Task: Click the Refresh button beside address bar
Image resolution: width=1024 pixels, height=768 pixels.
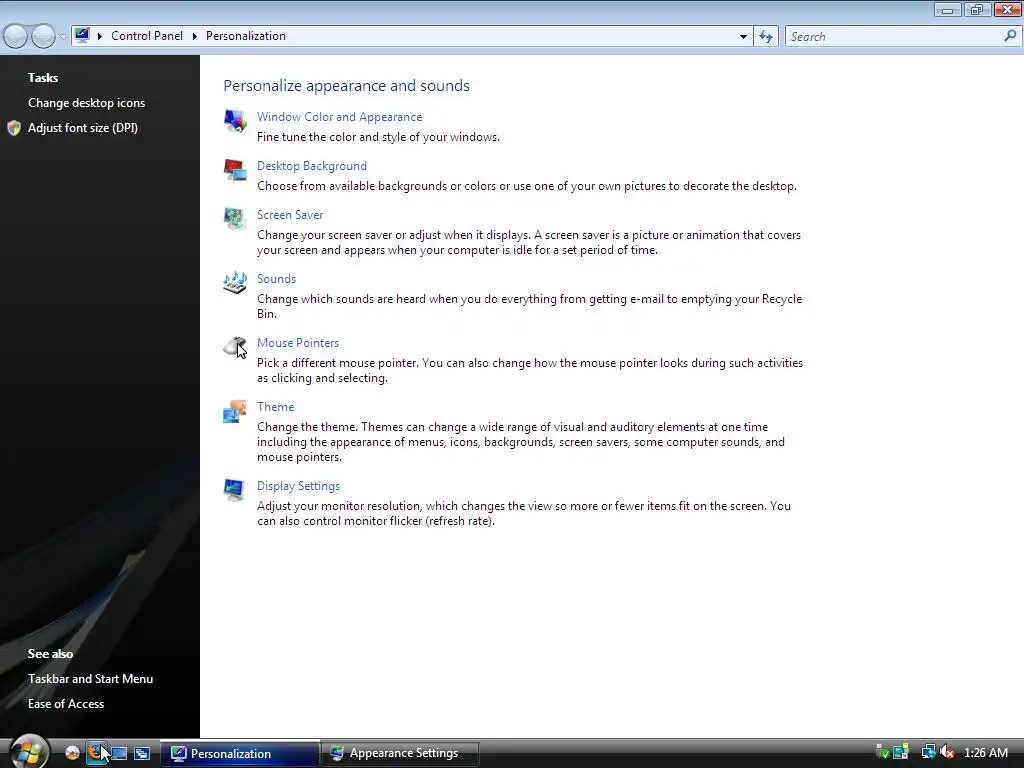Action: coord(766,37)
